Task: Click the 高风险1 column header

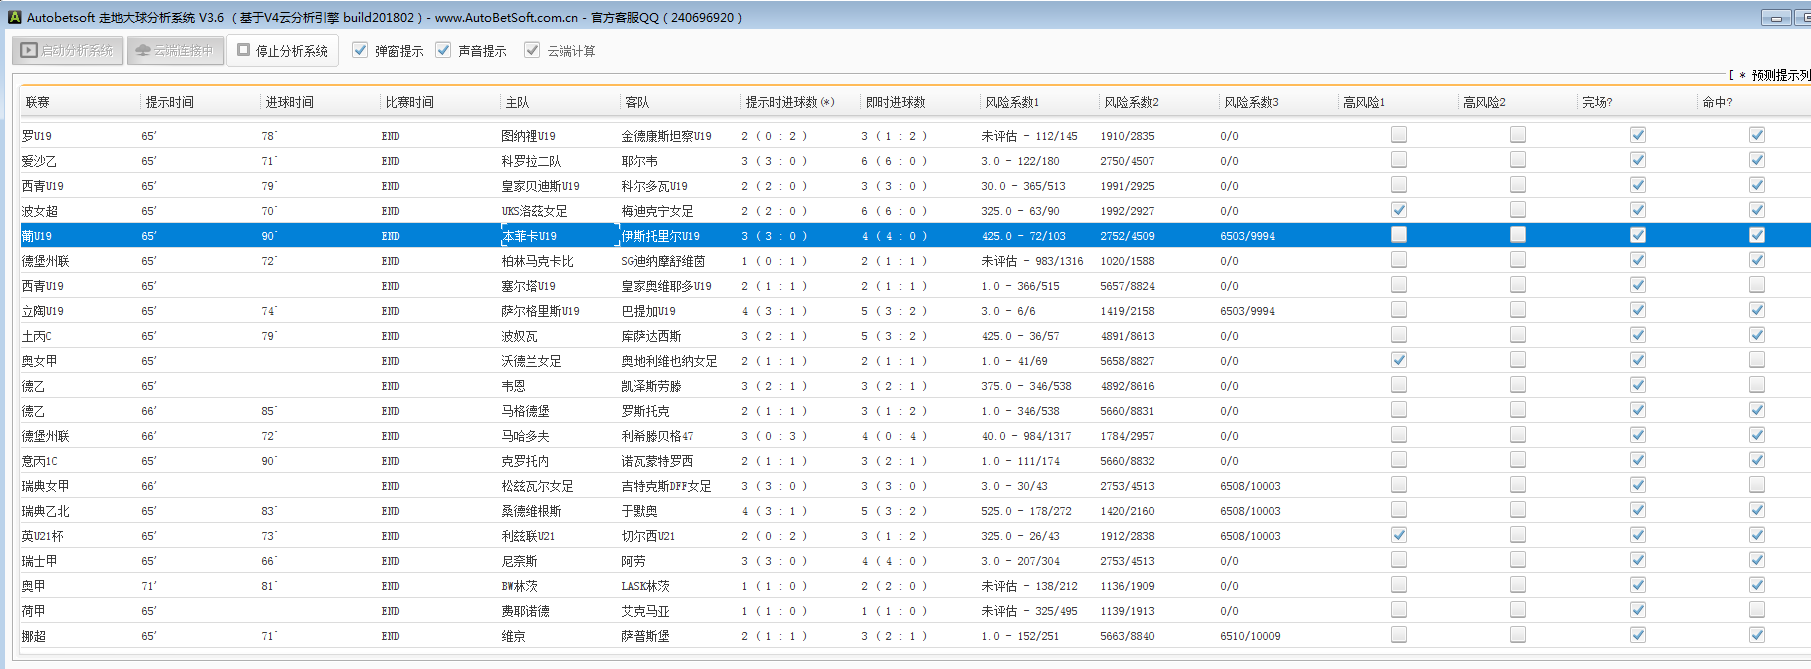Action: tap(1364, 102)
